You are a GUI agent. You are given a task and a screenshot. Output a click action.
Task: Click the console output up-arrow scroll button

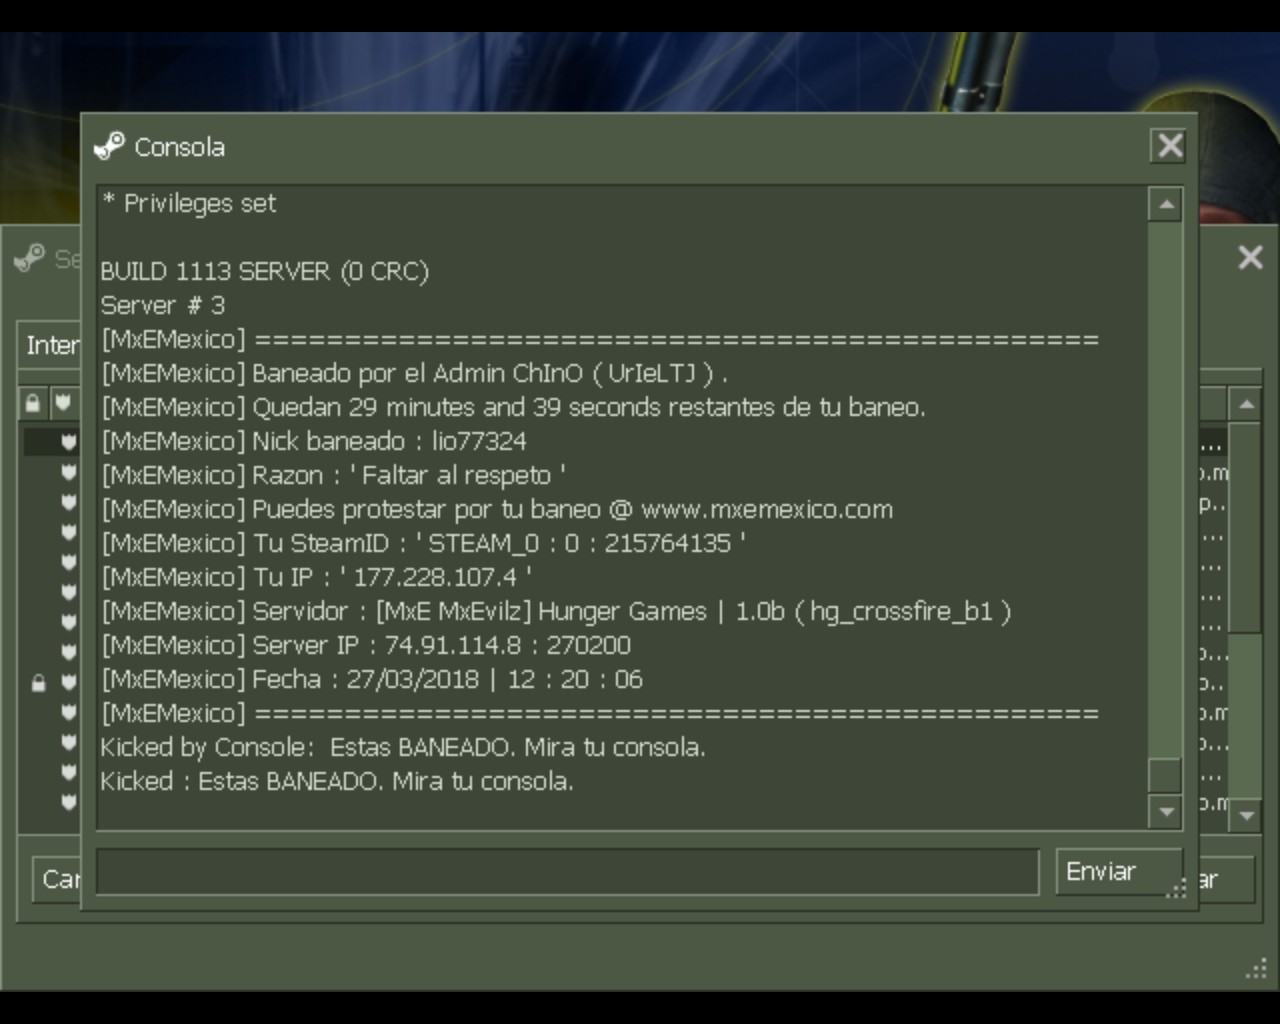point(1165,205)
